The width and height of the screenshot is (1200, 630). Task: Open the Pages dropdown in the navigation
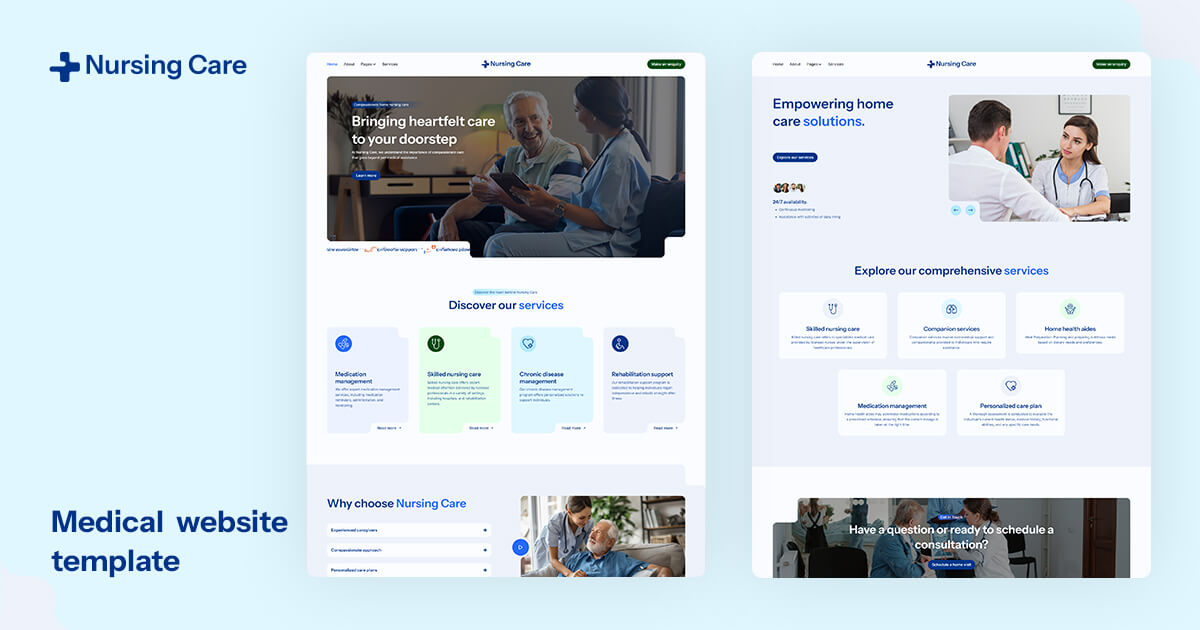(368, 63)
